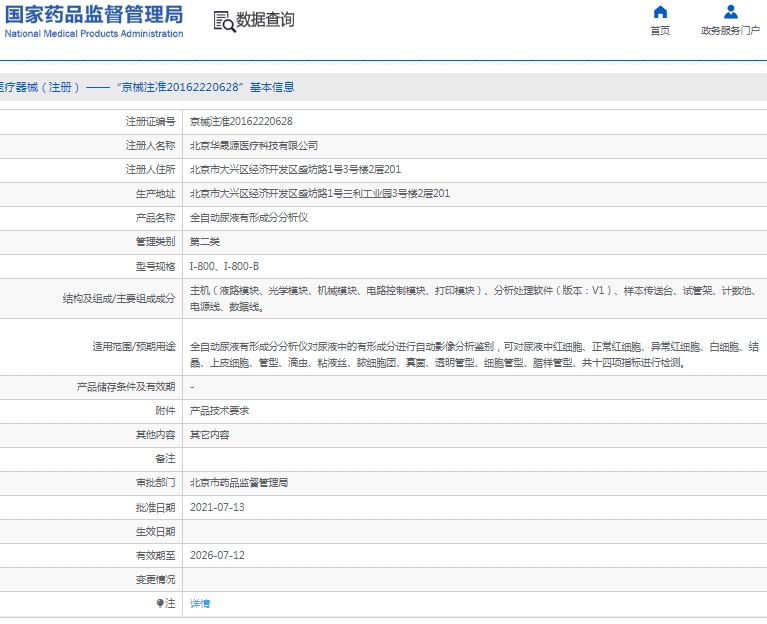Click the 注册人名称 label
This screenshot has height=624, width=767.
pos(151,146)
